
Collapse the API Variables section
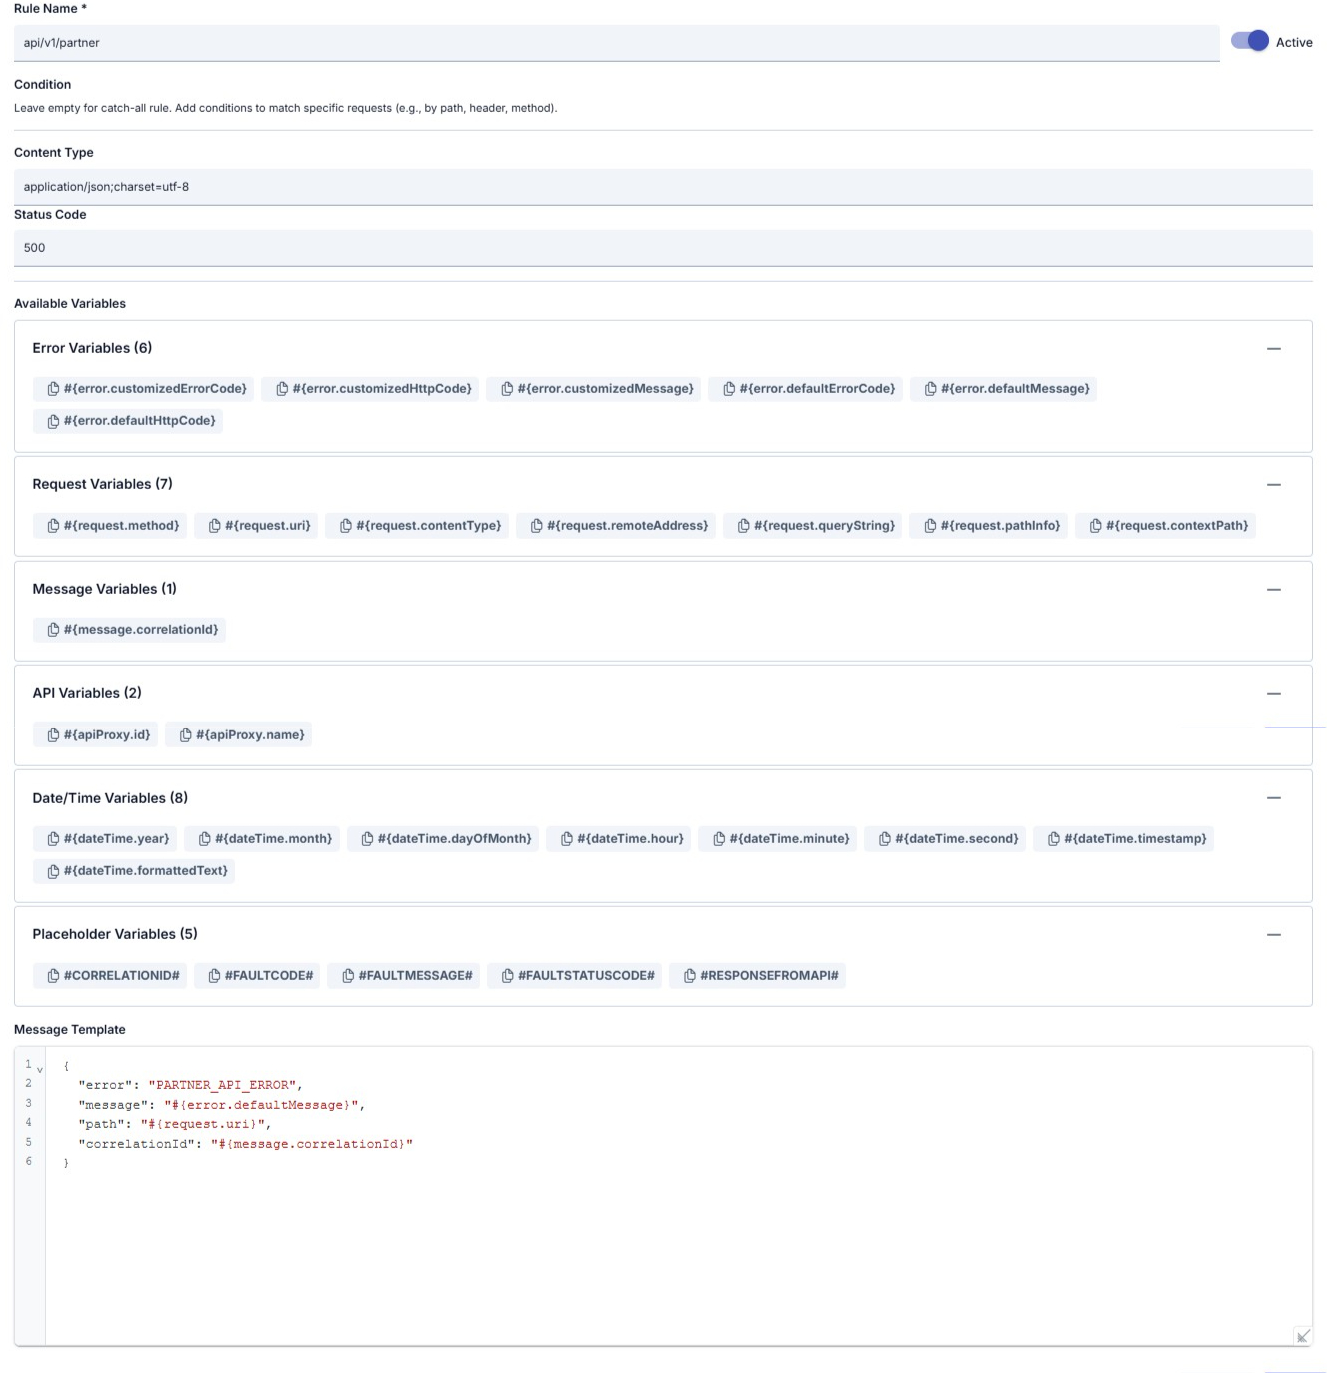(x=1274, y=694)
